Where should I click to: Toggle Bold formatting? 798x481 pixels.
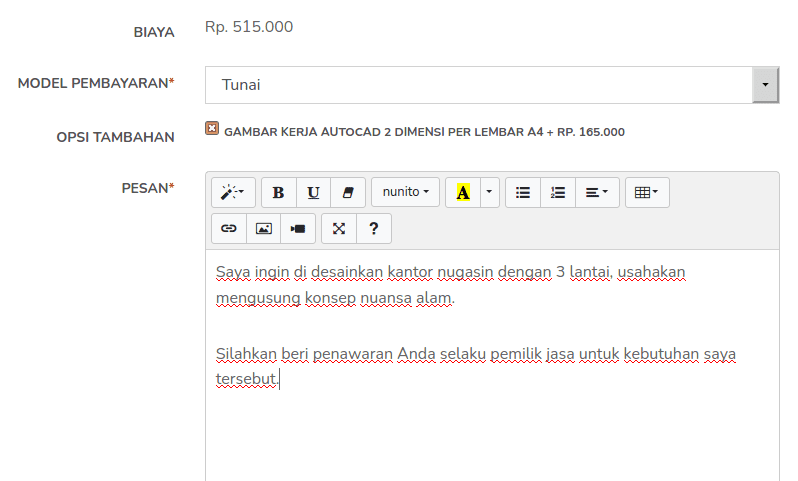pyautogui.click(x=278, y=192)
